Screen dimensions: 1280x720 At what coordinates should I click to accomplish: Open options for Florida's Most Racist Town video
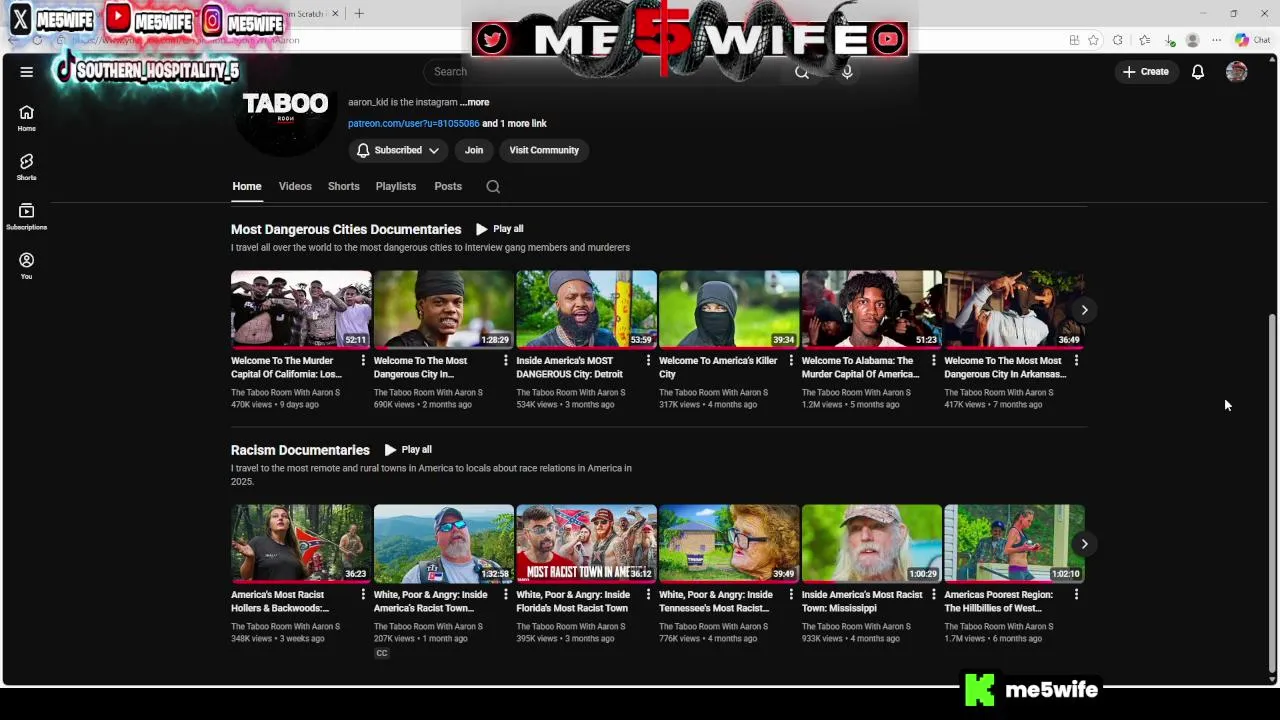point(648,595)
